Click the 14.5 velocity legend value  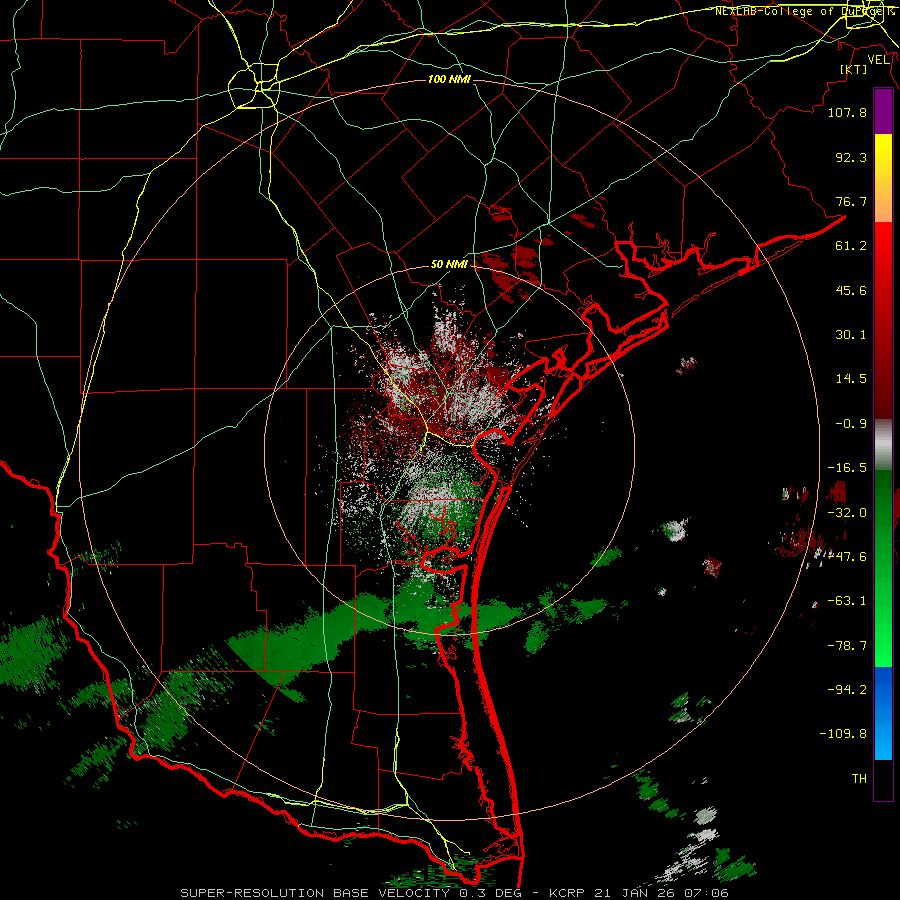pyautogui.click(x=851, y=379)
